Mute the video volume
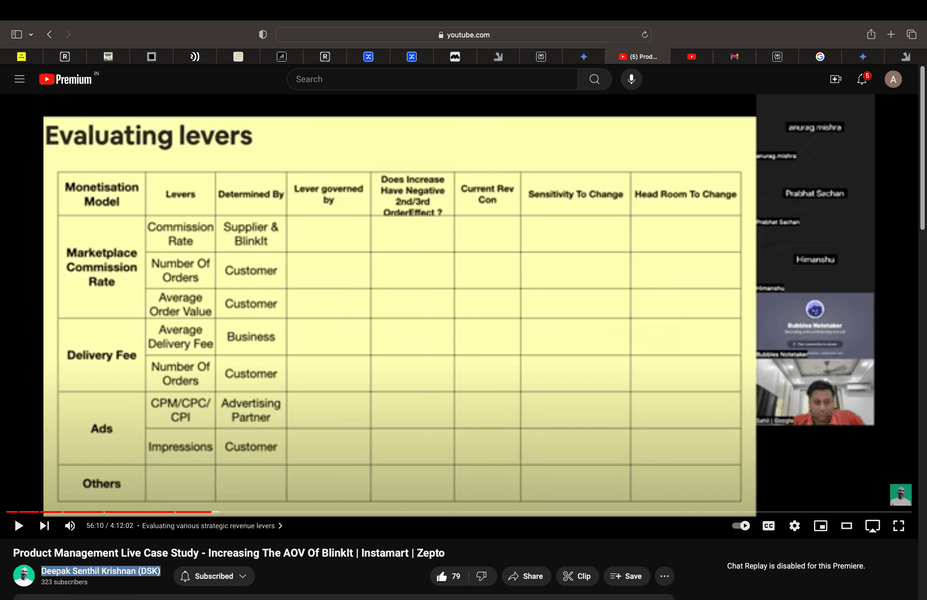The image size is (927, 600). coord(70,526)
